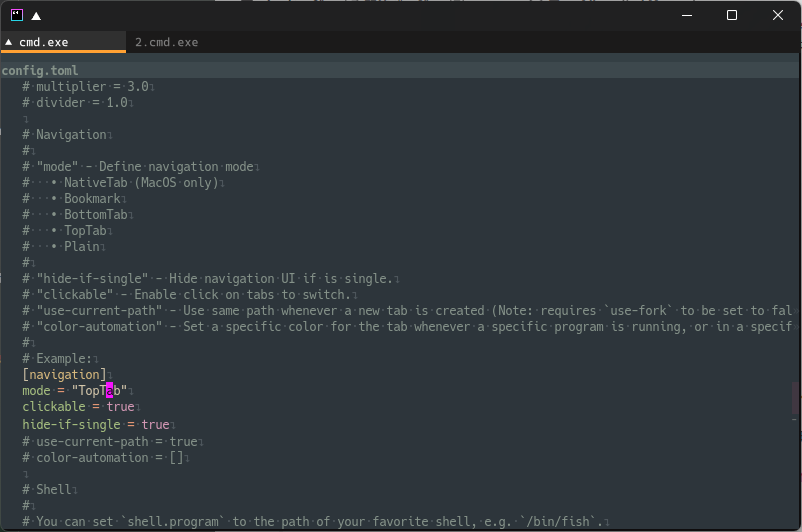The image size is (802, 532).
Task: Click the true value after clickable
Action: [x=121, y=407]
